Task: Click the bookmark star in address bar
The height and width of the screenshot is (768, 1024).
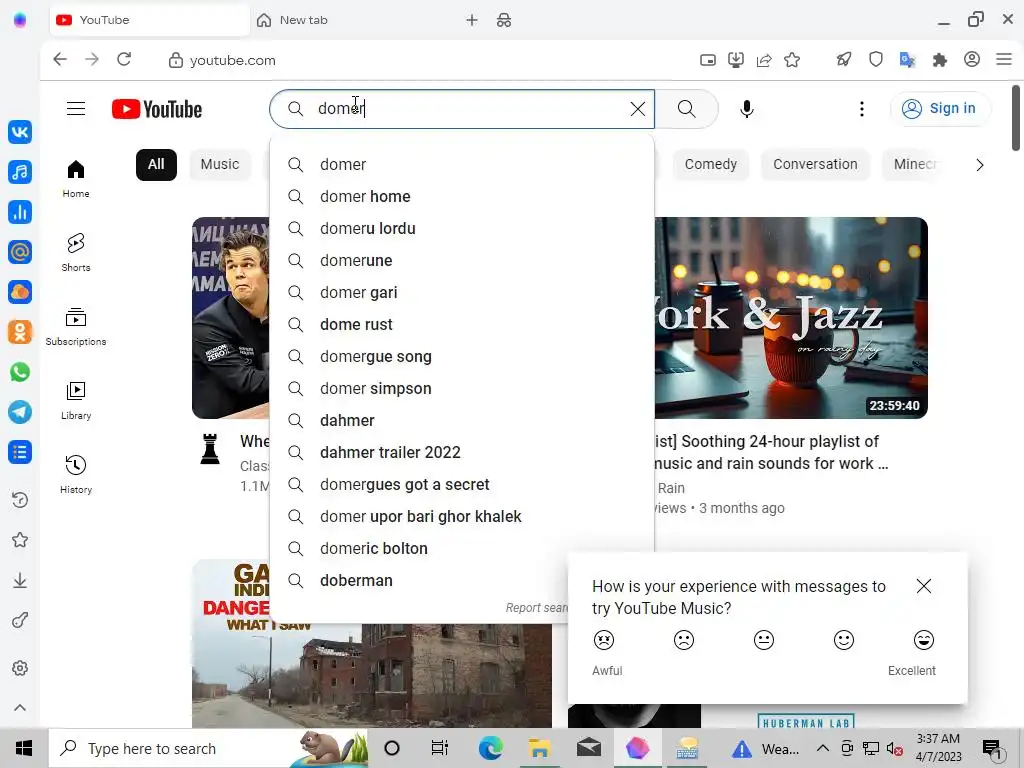Action: [x=792, y=60]
